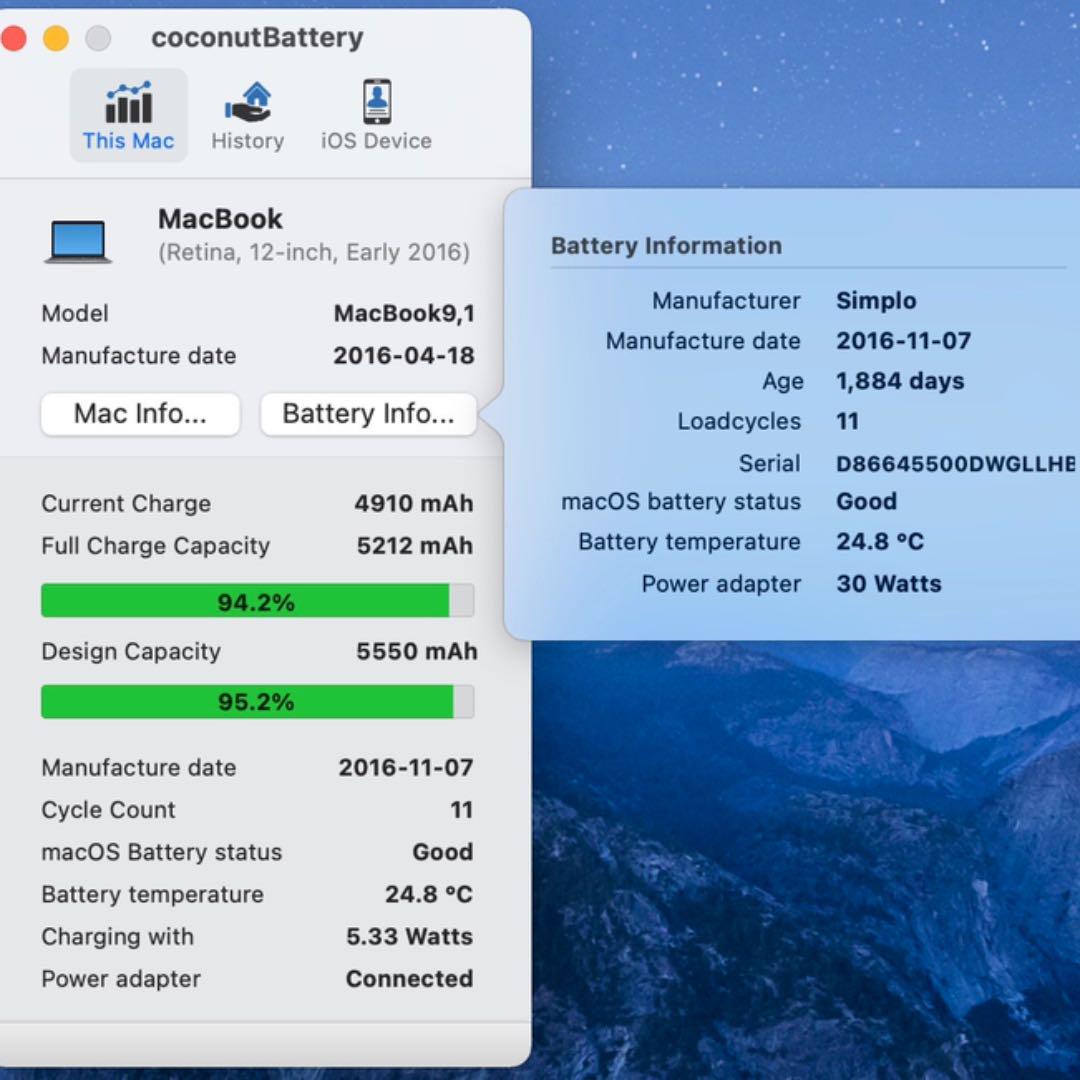
Task: Click the Battery Information popover heading
Action: point(667,246)
